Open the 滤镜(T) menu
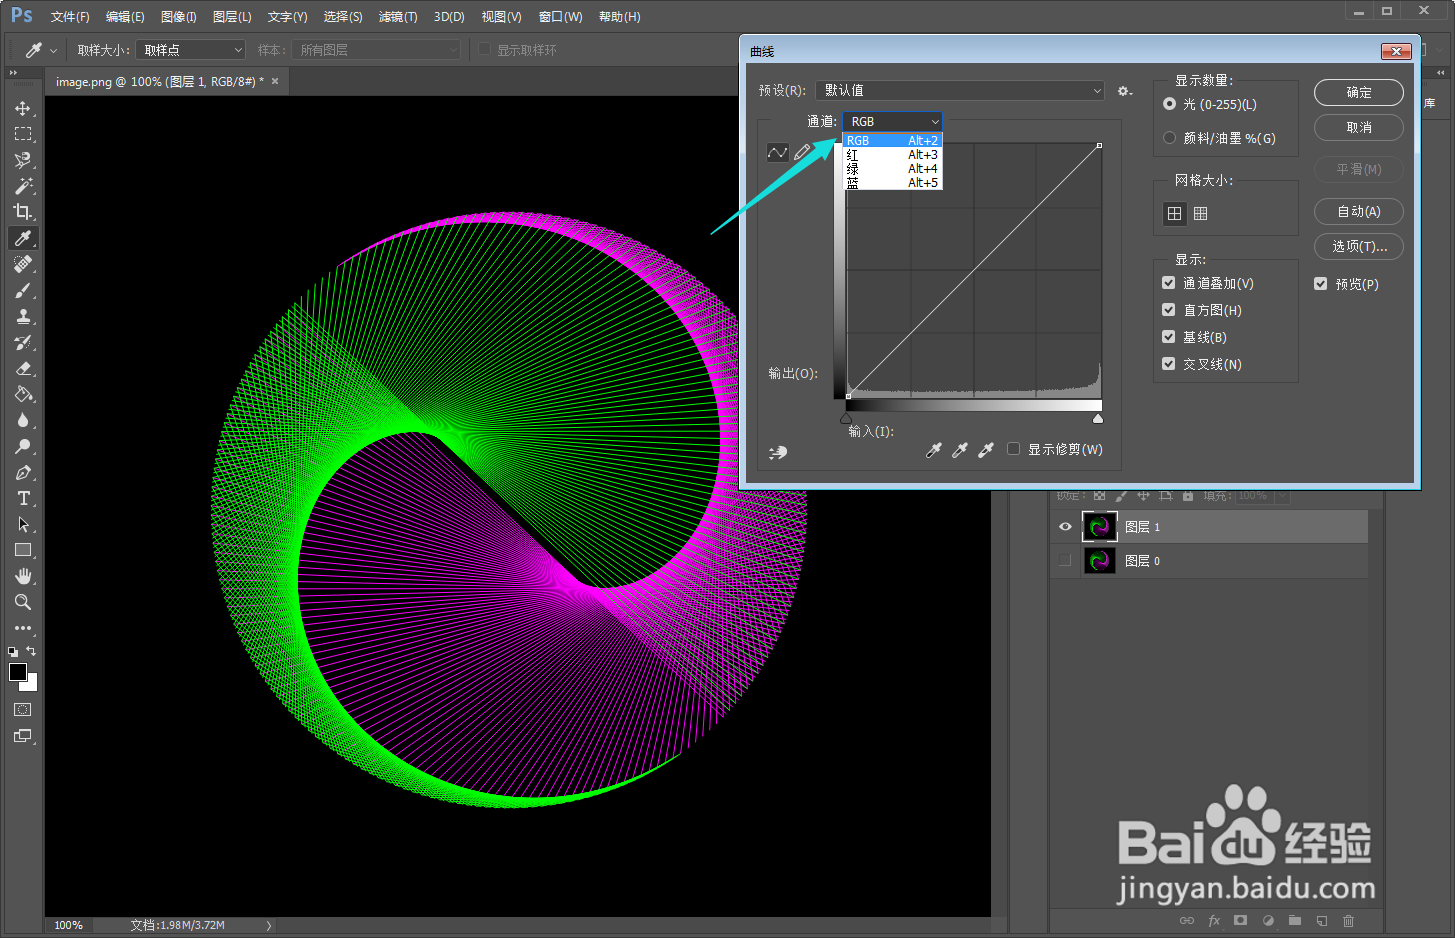This screenshot has height=938, width=1455. pos(398,17)
